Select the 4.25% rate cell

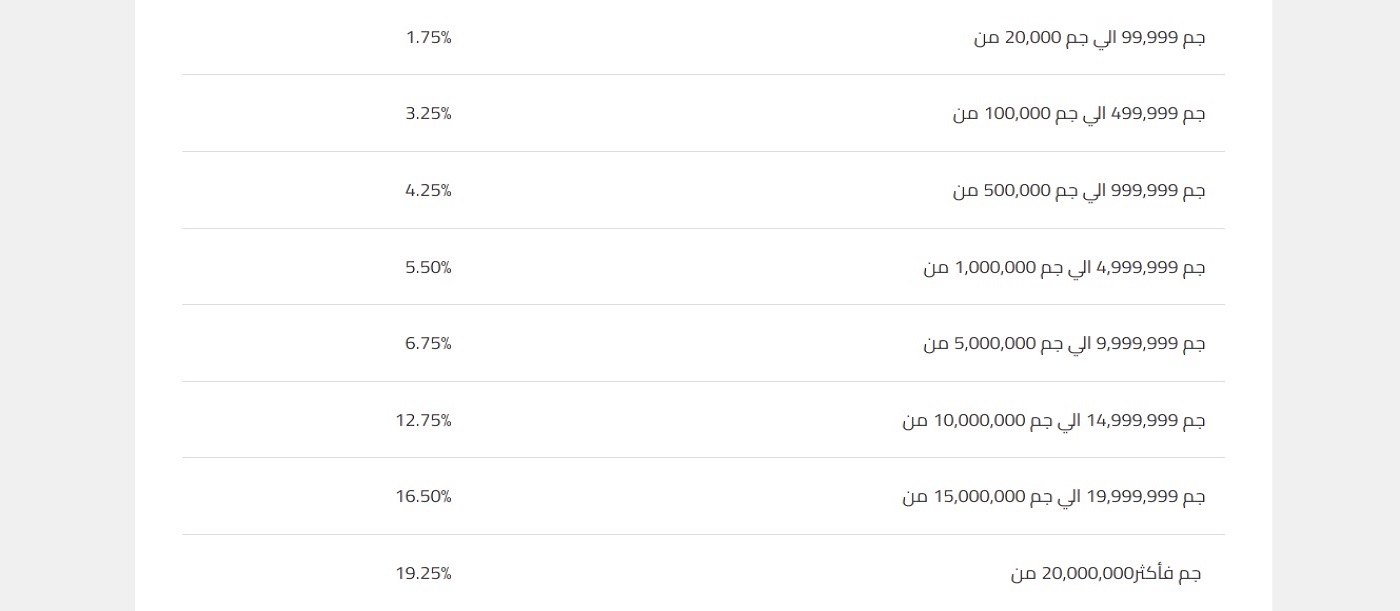(428, 191)
